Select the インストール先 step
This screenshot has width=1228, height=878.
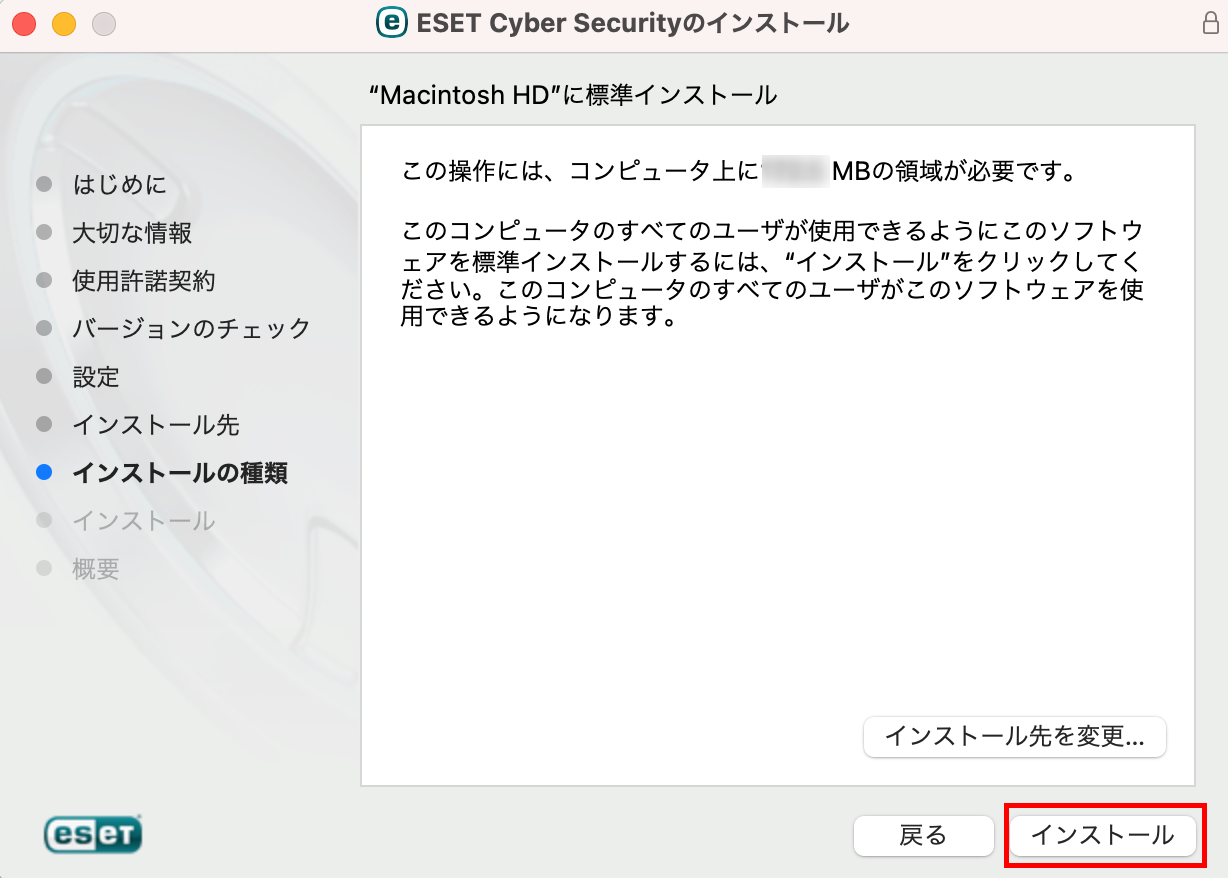(x=156, y=425)
